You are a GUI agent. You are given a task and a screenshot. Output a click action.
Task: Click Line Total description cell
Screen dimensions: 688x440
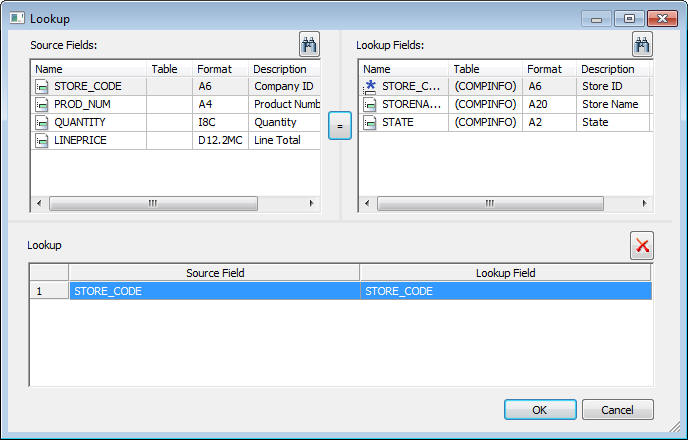click(x=284, y=140)
